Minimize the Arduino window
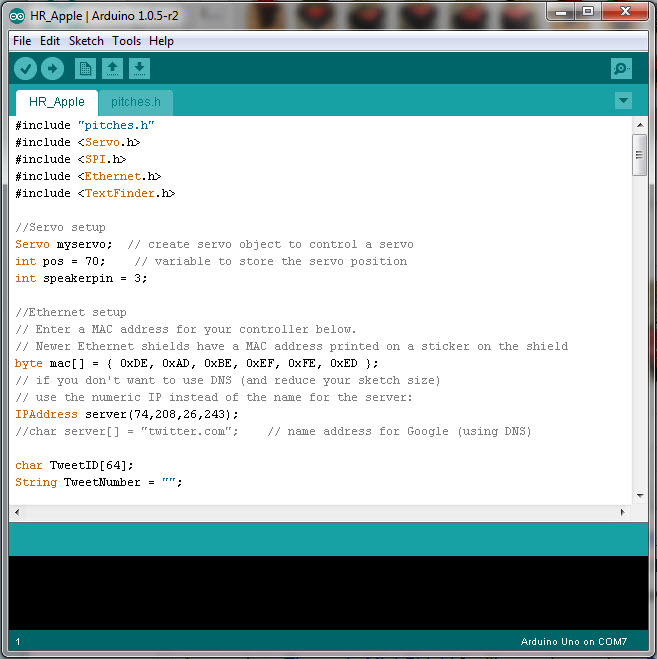 coord(561,12)
